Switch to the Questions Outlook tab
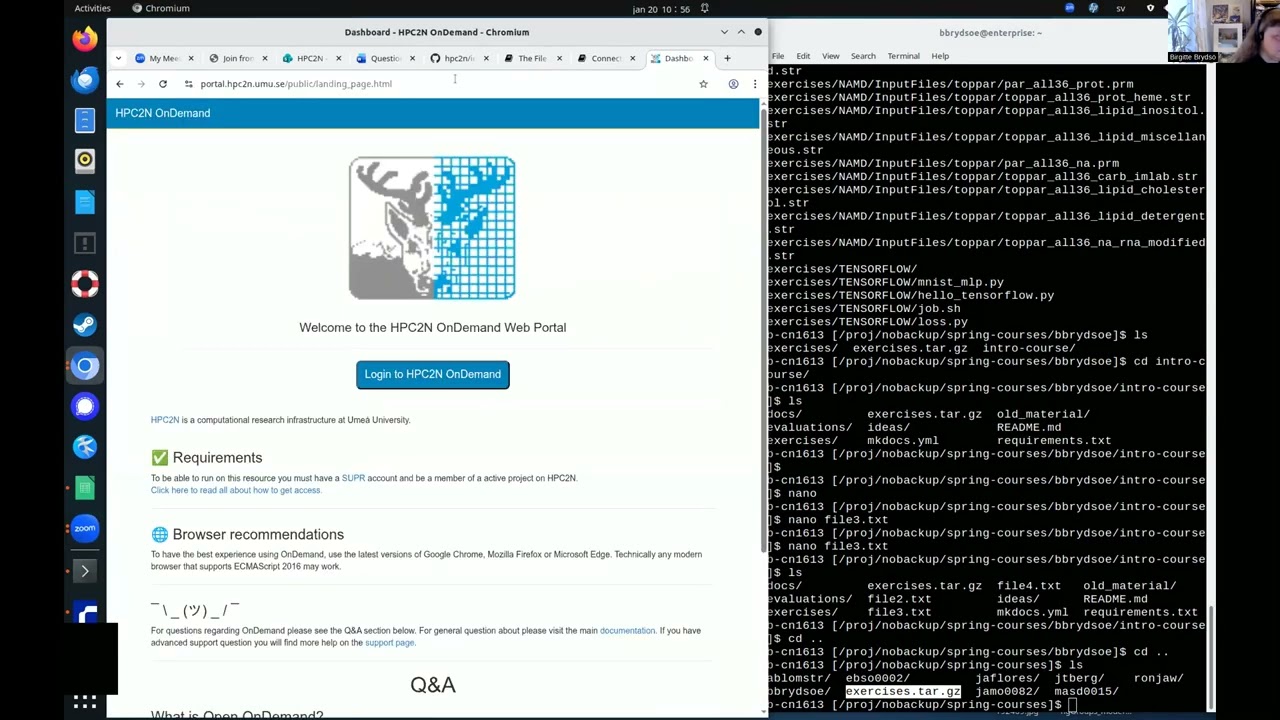This screenshot has width=1280, height=720. (385, 58)
